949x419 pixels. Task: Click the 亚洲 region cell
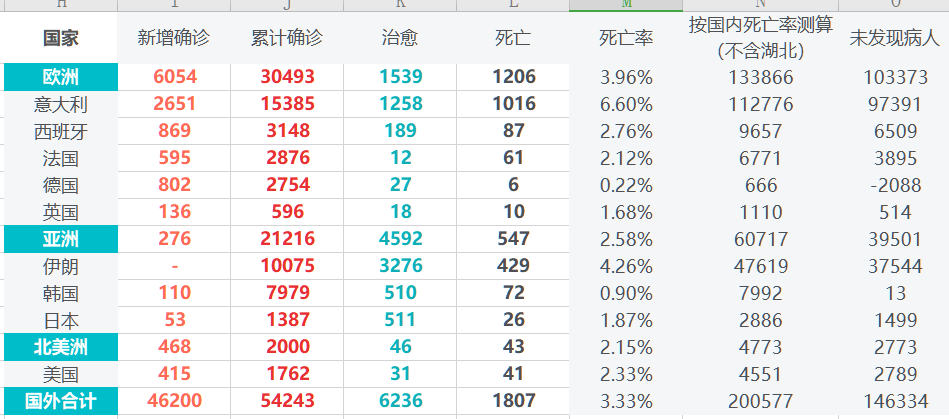(61, 239)
